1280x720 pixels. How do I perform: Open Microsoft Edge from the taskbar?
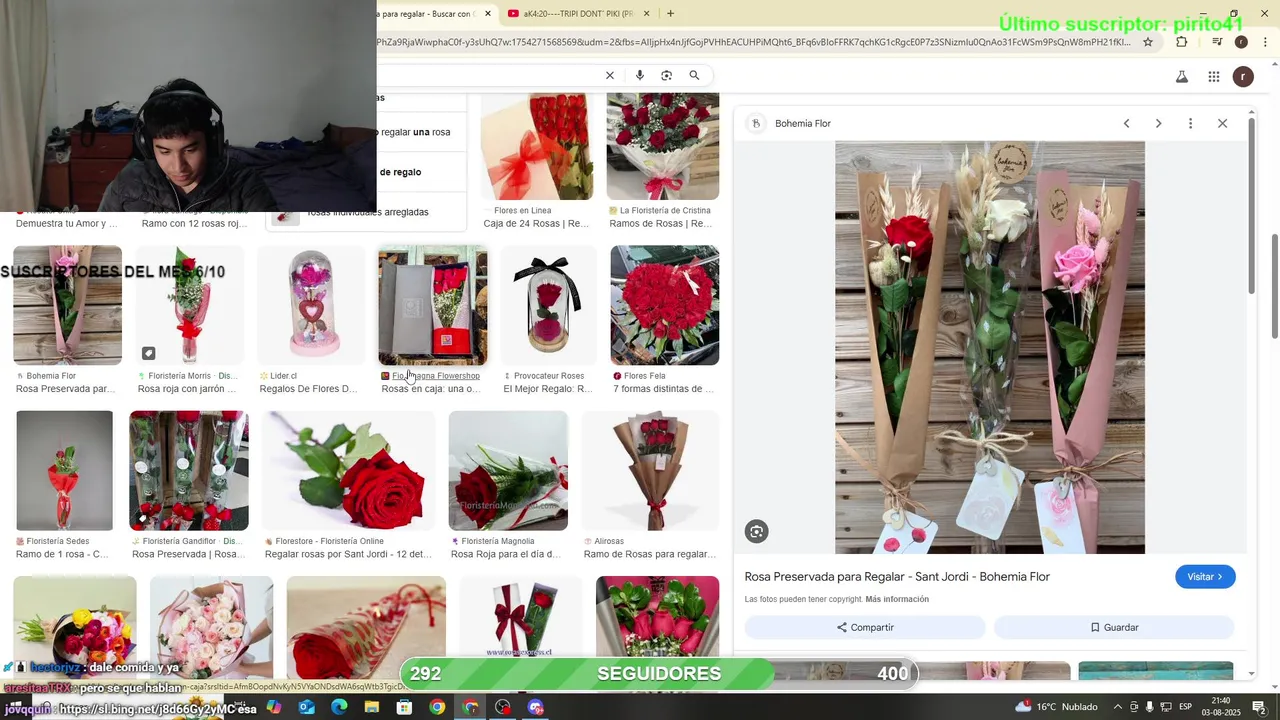[x=339, y=707]
